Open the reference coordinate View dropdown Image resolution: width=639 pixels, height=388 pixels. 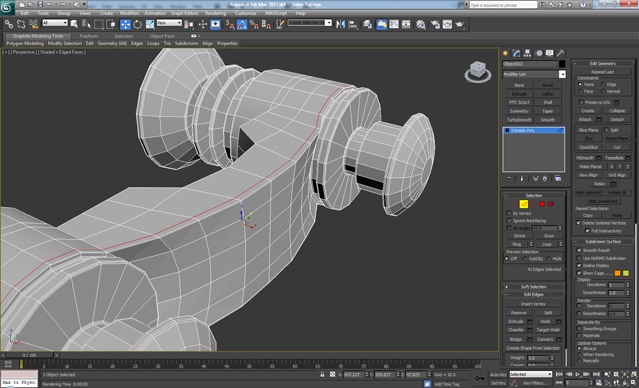pyautogui.click(x=169, y=23)
